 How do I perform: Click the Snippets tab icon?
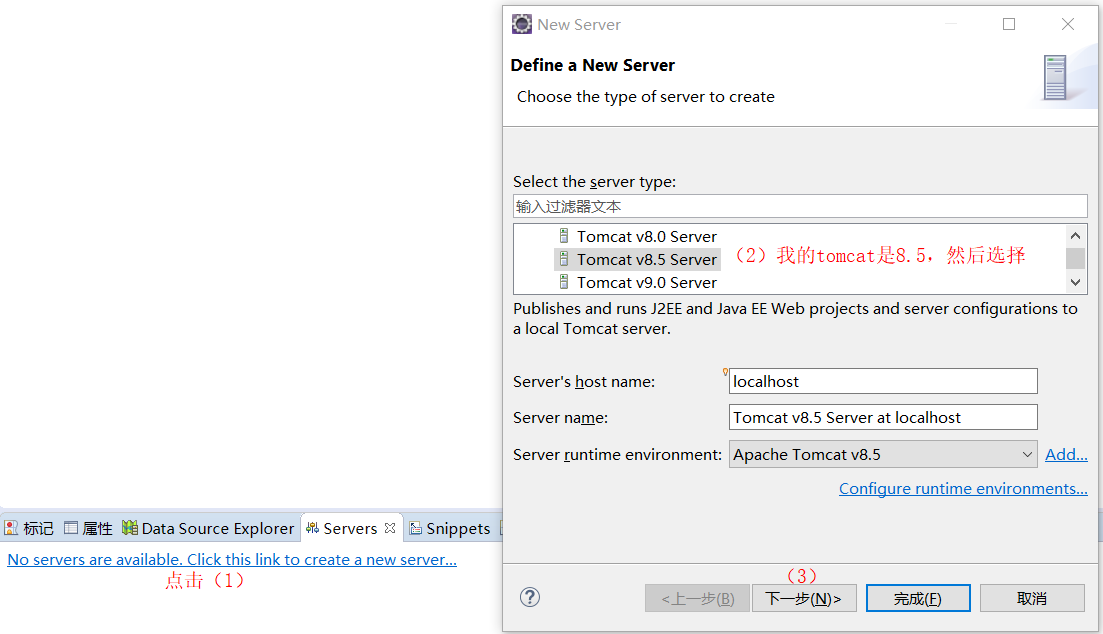[416, 528]
